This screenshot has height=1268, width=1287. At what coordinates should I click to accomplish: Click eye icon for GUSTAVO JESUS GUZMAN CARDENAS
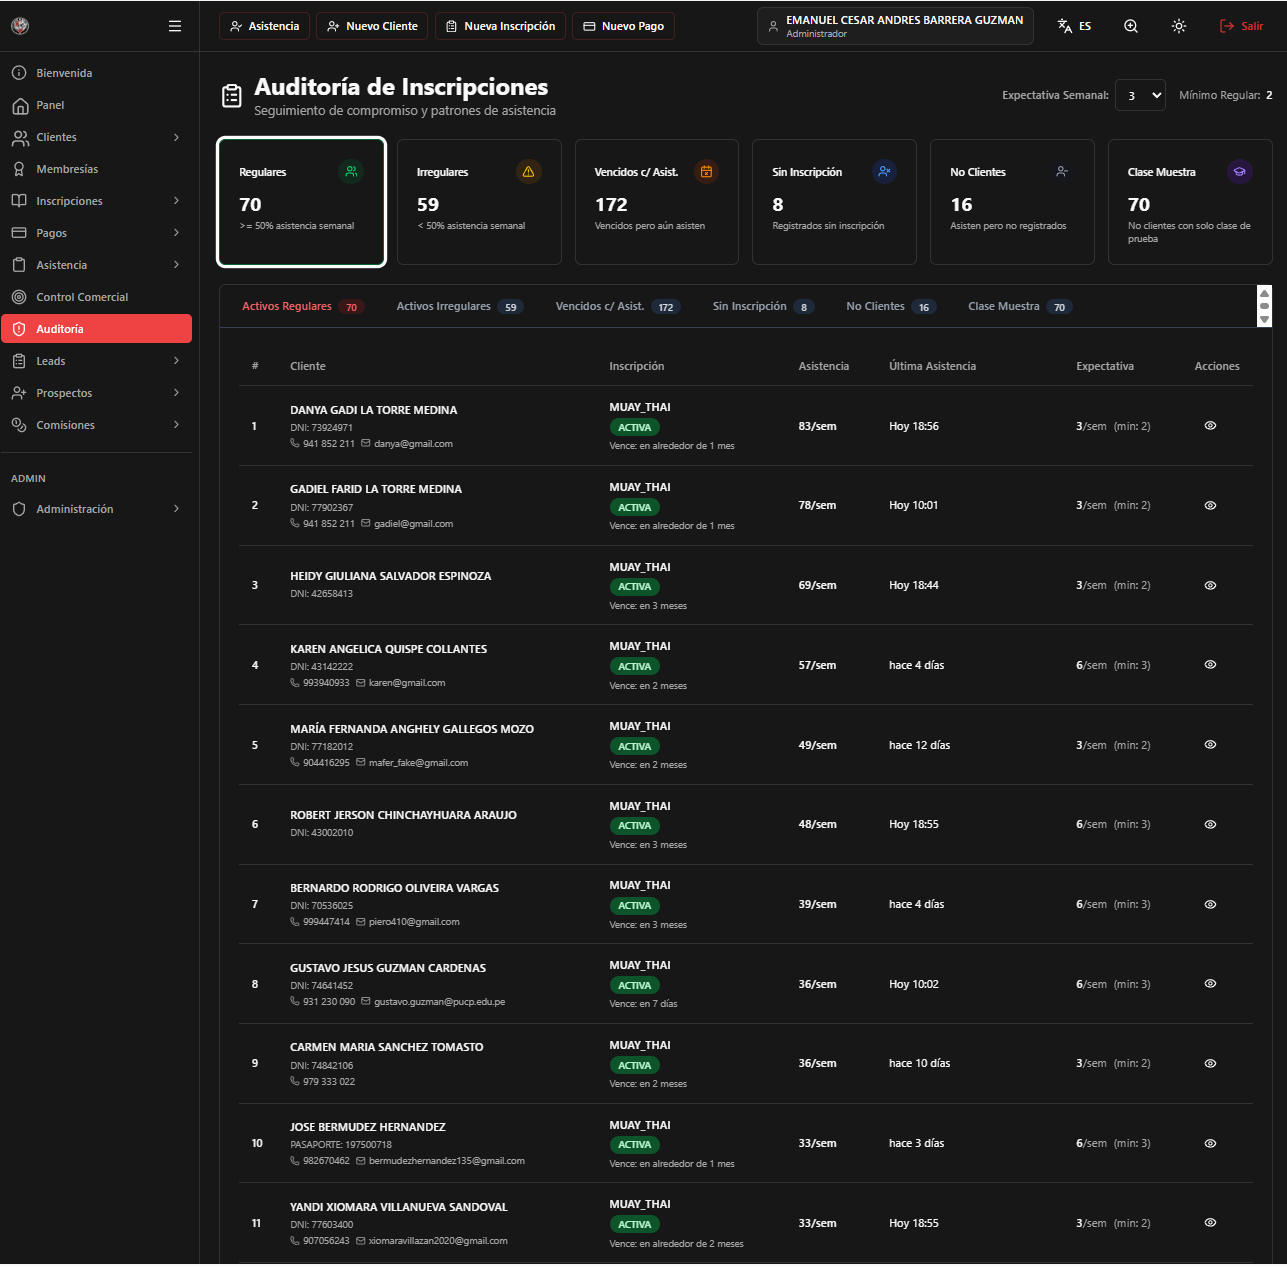coord(1210,984)
